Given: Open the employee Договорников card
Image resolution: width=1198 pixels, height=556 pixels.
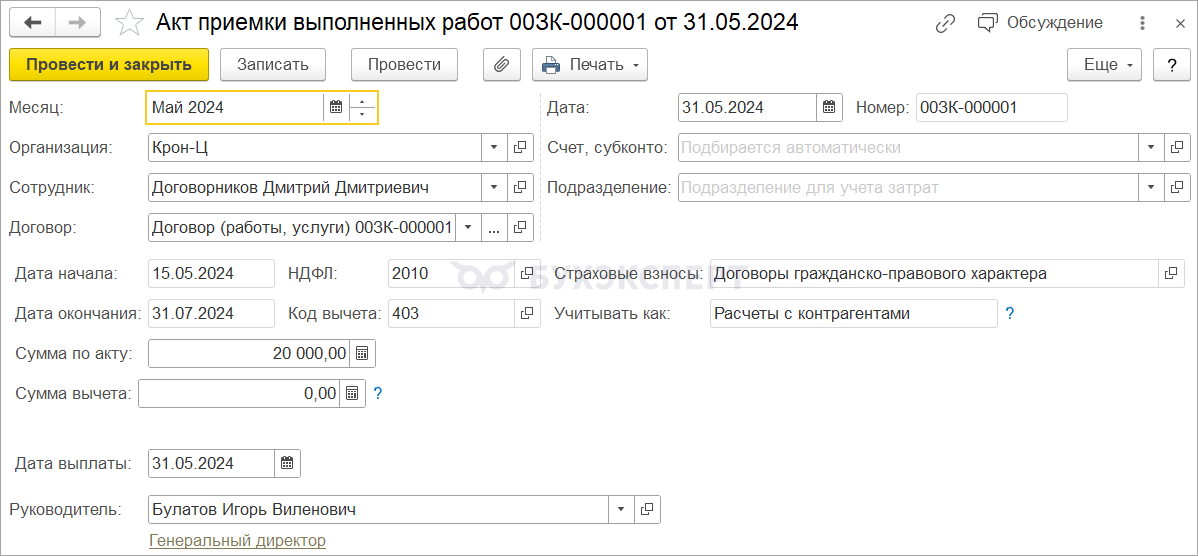Looking at the screenshot, I should [x=520, y=187].
